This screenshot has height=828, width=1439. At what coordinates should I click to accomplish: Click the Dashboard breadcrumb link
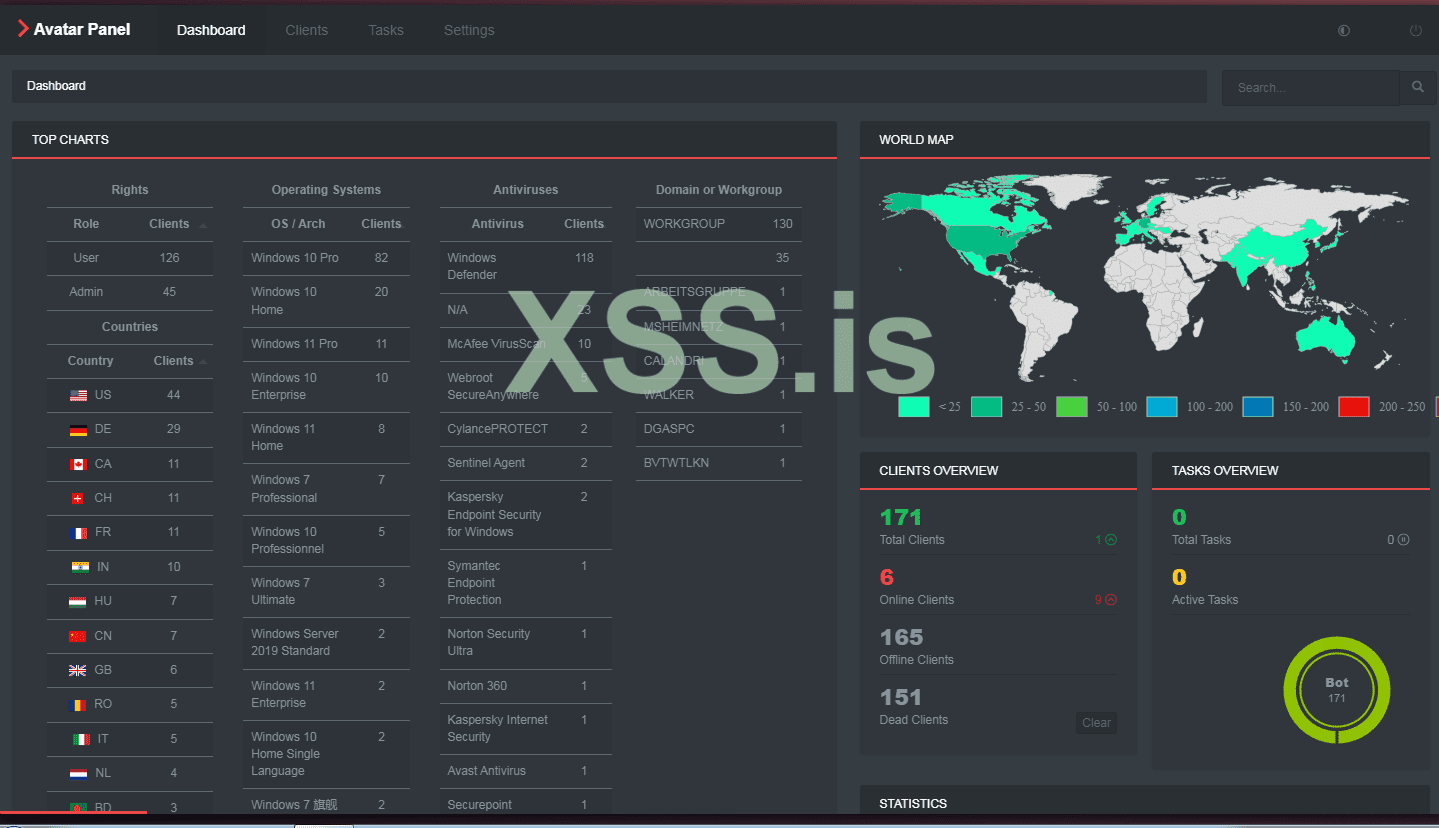pyautogui.click(x=56, y=86)
